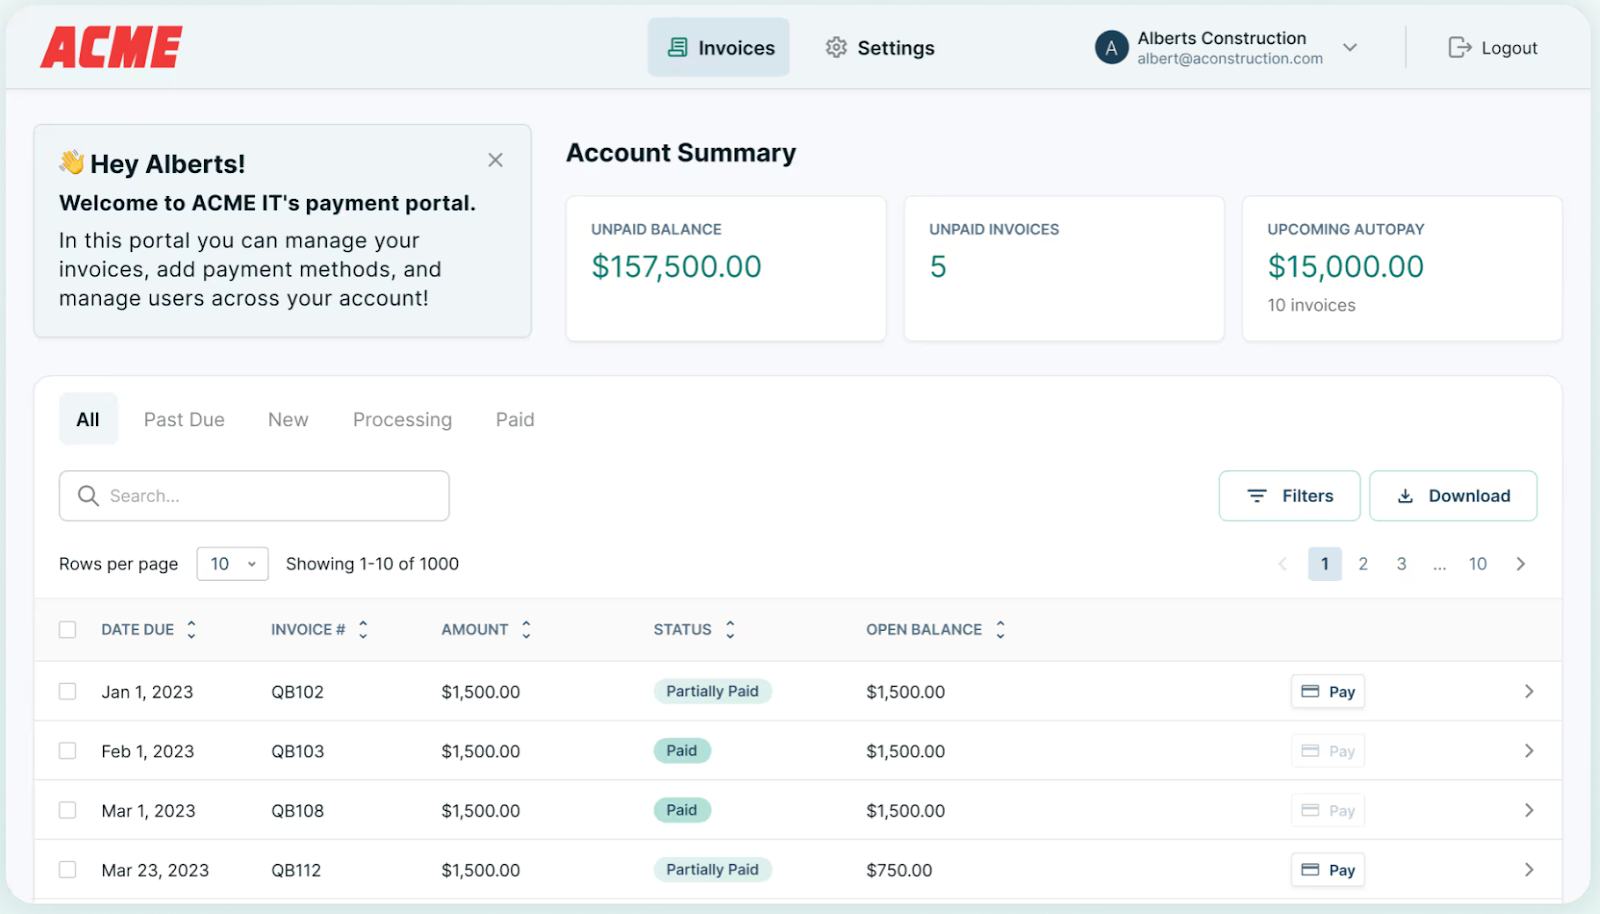Sort by the Open Balance column arrows
The image size is (1600, 914).
pos(1000,629)
